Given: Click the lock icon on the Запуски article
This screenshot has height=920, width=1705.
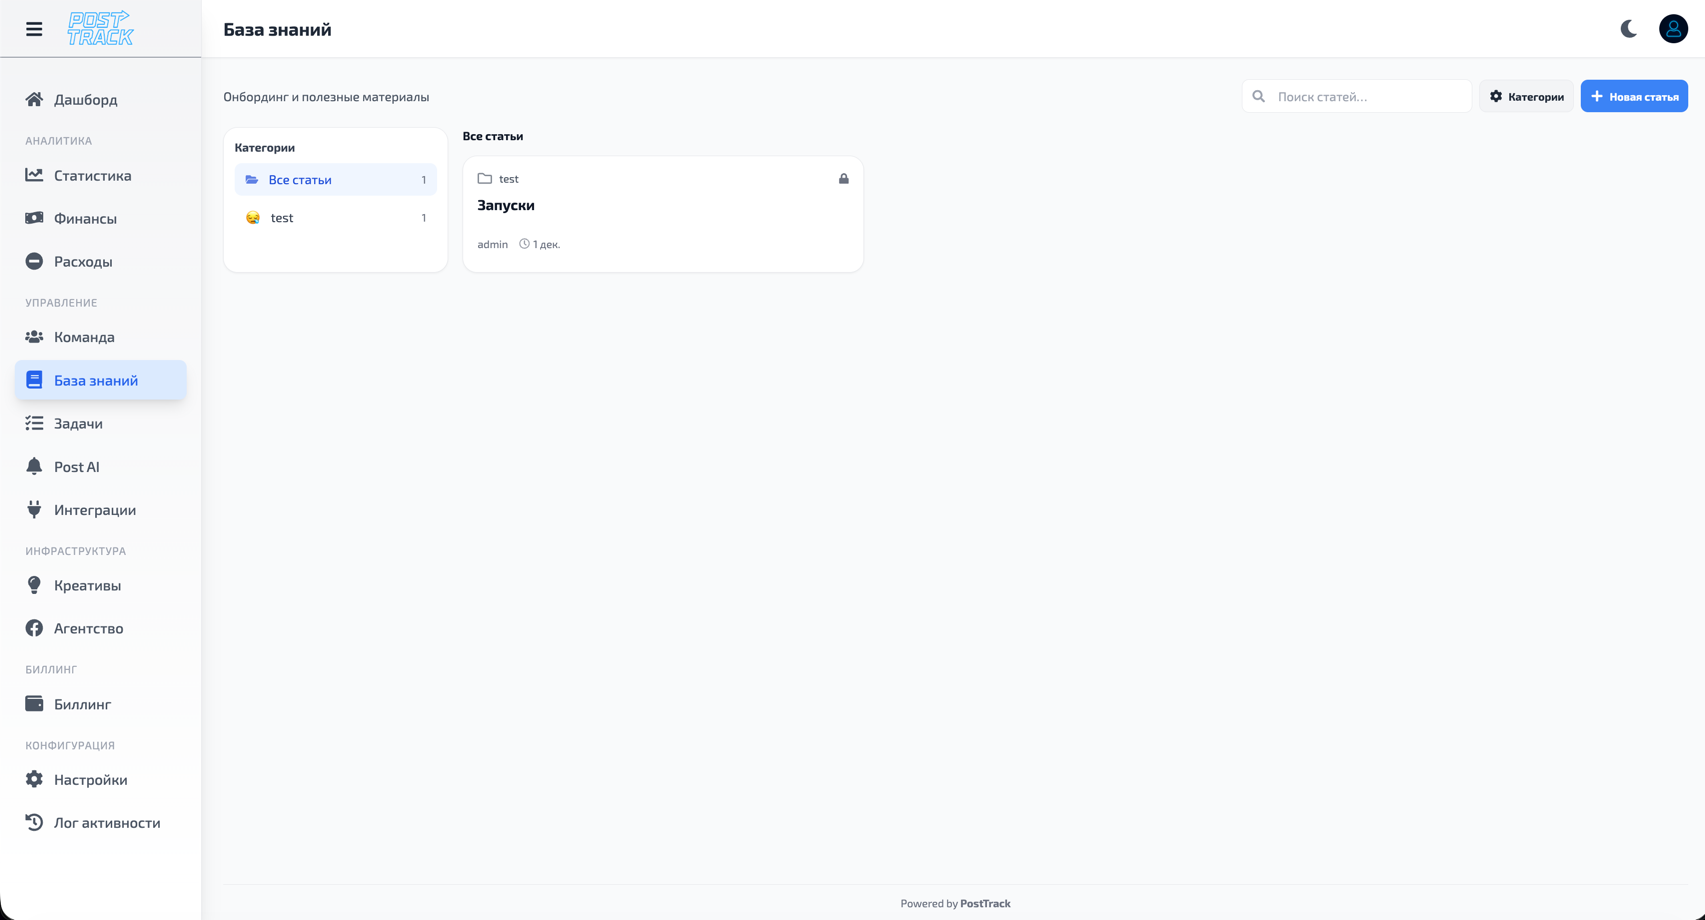Looking at the screenshot, I should 843,178.
